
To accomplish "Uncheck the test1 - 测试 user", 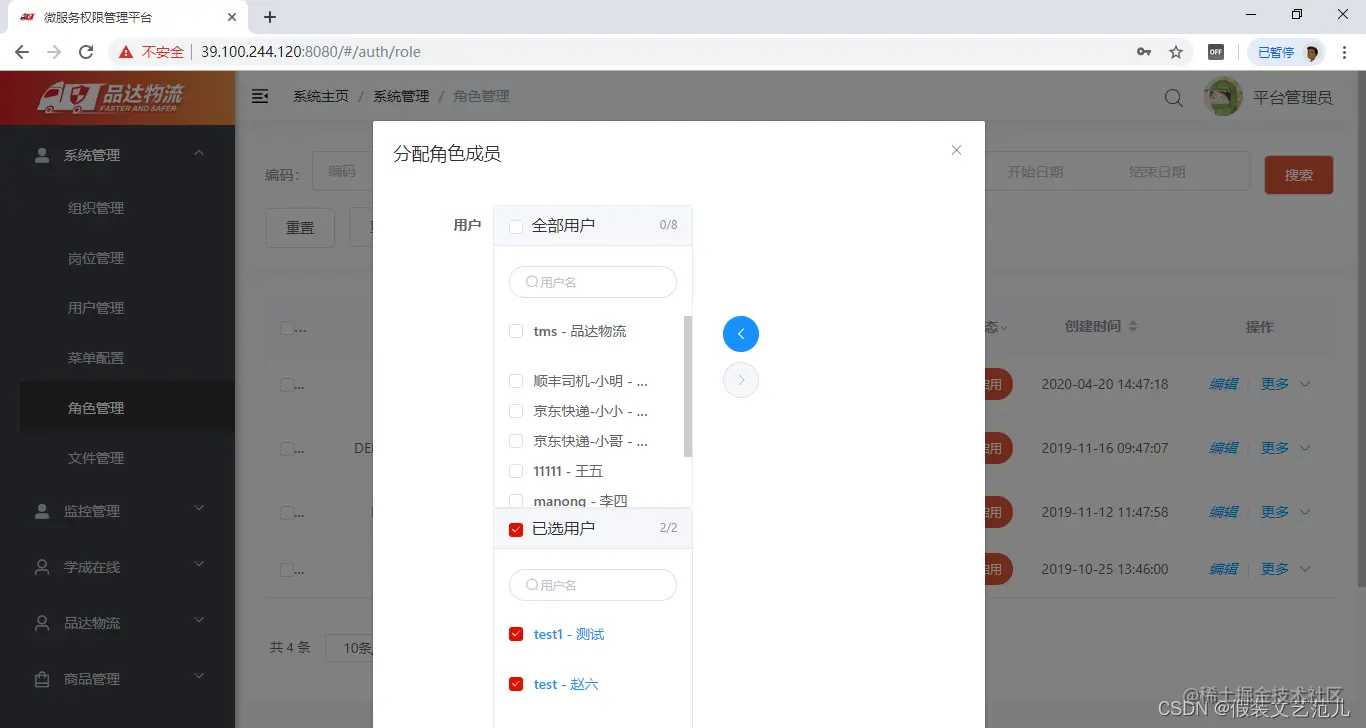I will coord(515,633).
